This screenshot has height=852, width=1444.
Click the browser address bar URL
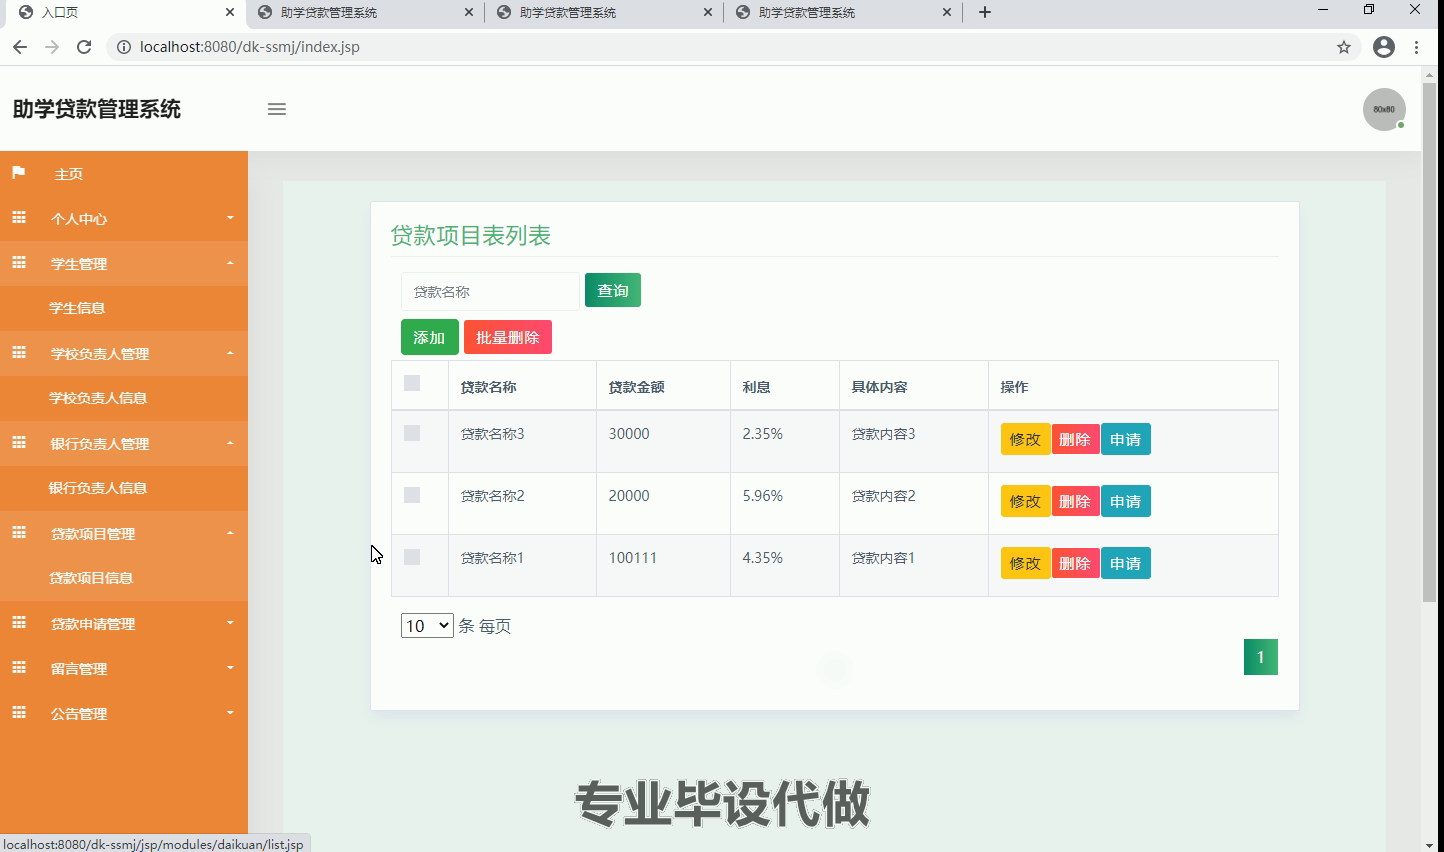point(250,47)
